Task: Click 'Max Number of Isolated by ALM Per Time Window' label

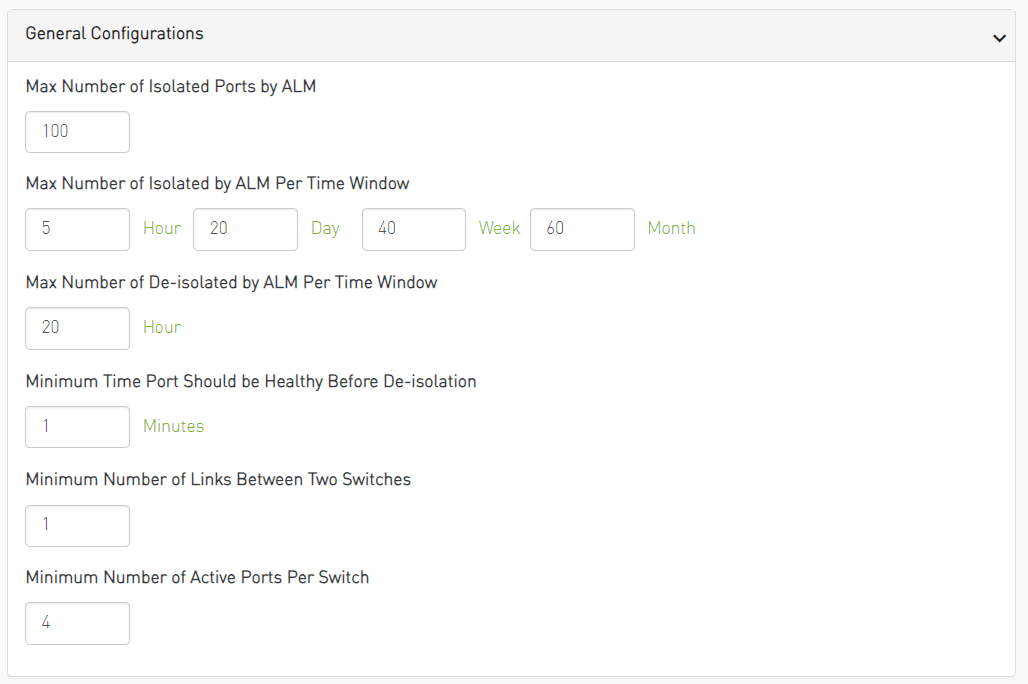Action: coord(217,184)
